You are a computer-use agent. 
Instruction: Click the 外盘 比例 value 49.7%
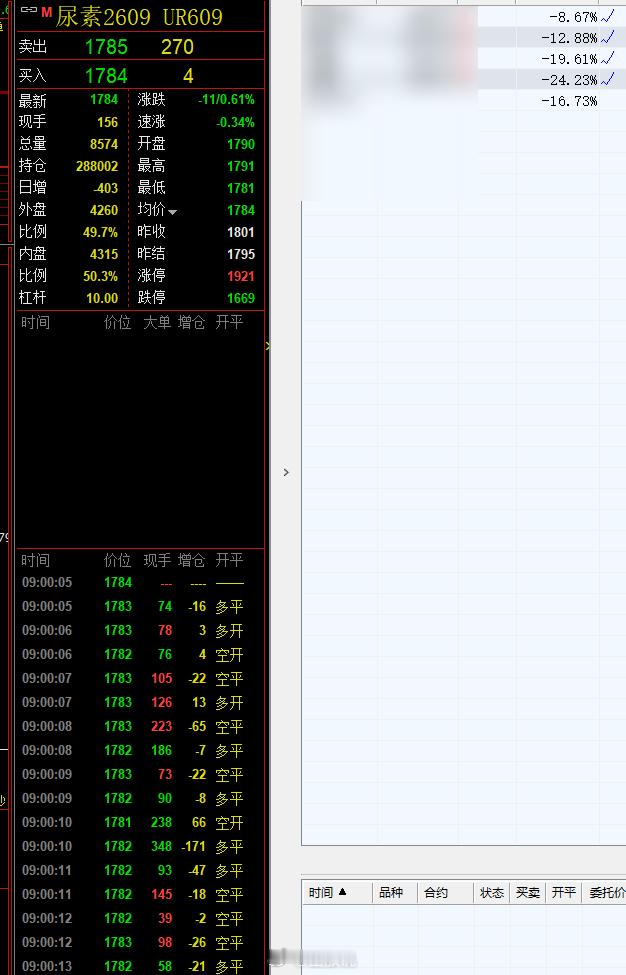click(100, 232)
